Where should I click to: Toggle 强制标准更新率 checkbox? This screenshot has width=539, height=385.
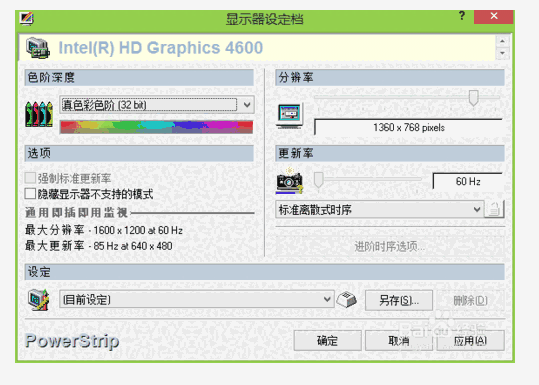pyautogui.click(x=30, y=178)
